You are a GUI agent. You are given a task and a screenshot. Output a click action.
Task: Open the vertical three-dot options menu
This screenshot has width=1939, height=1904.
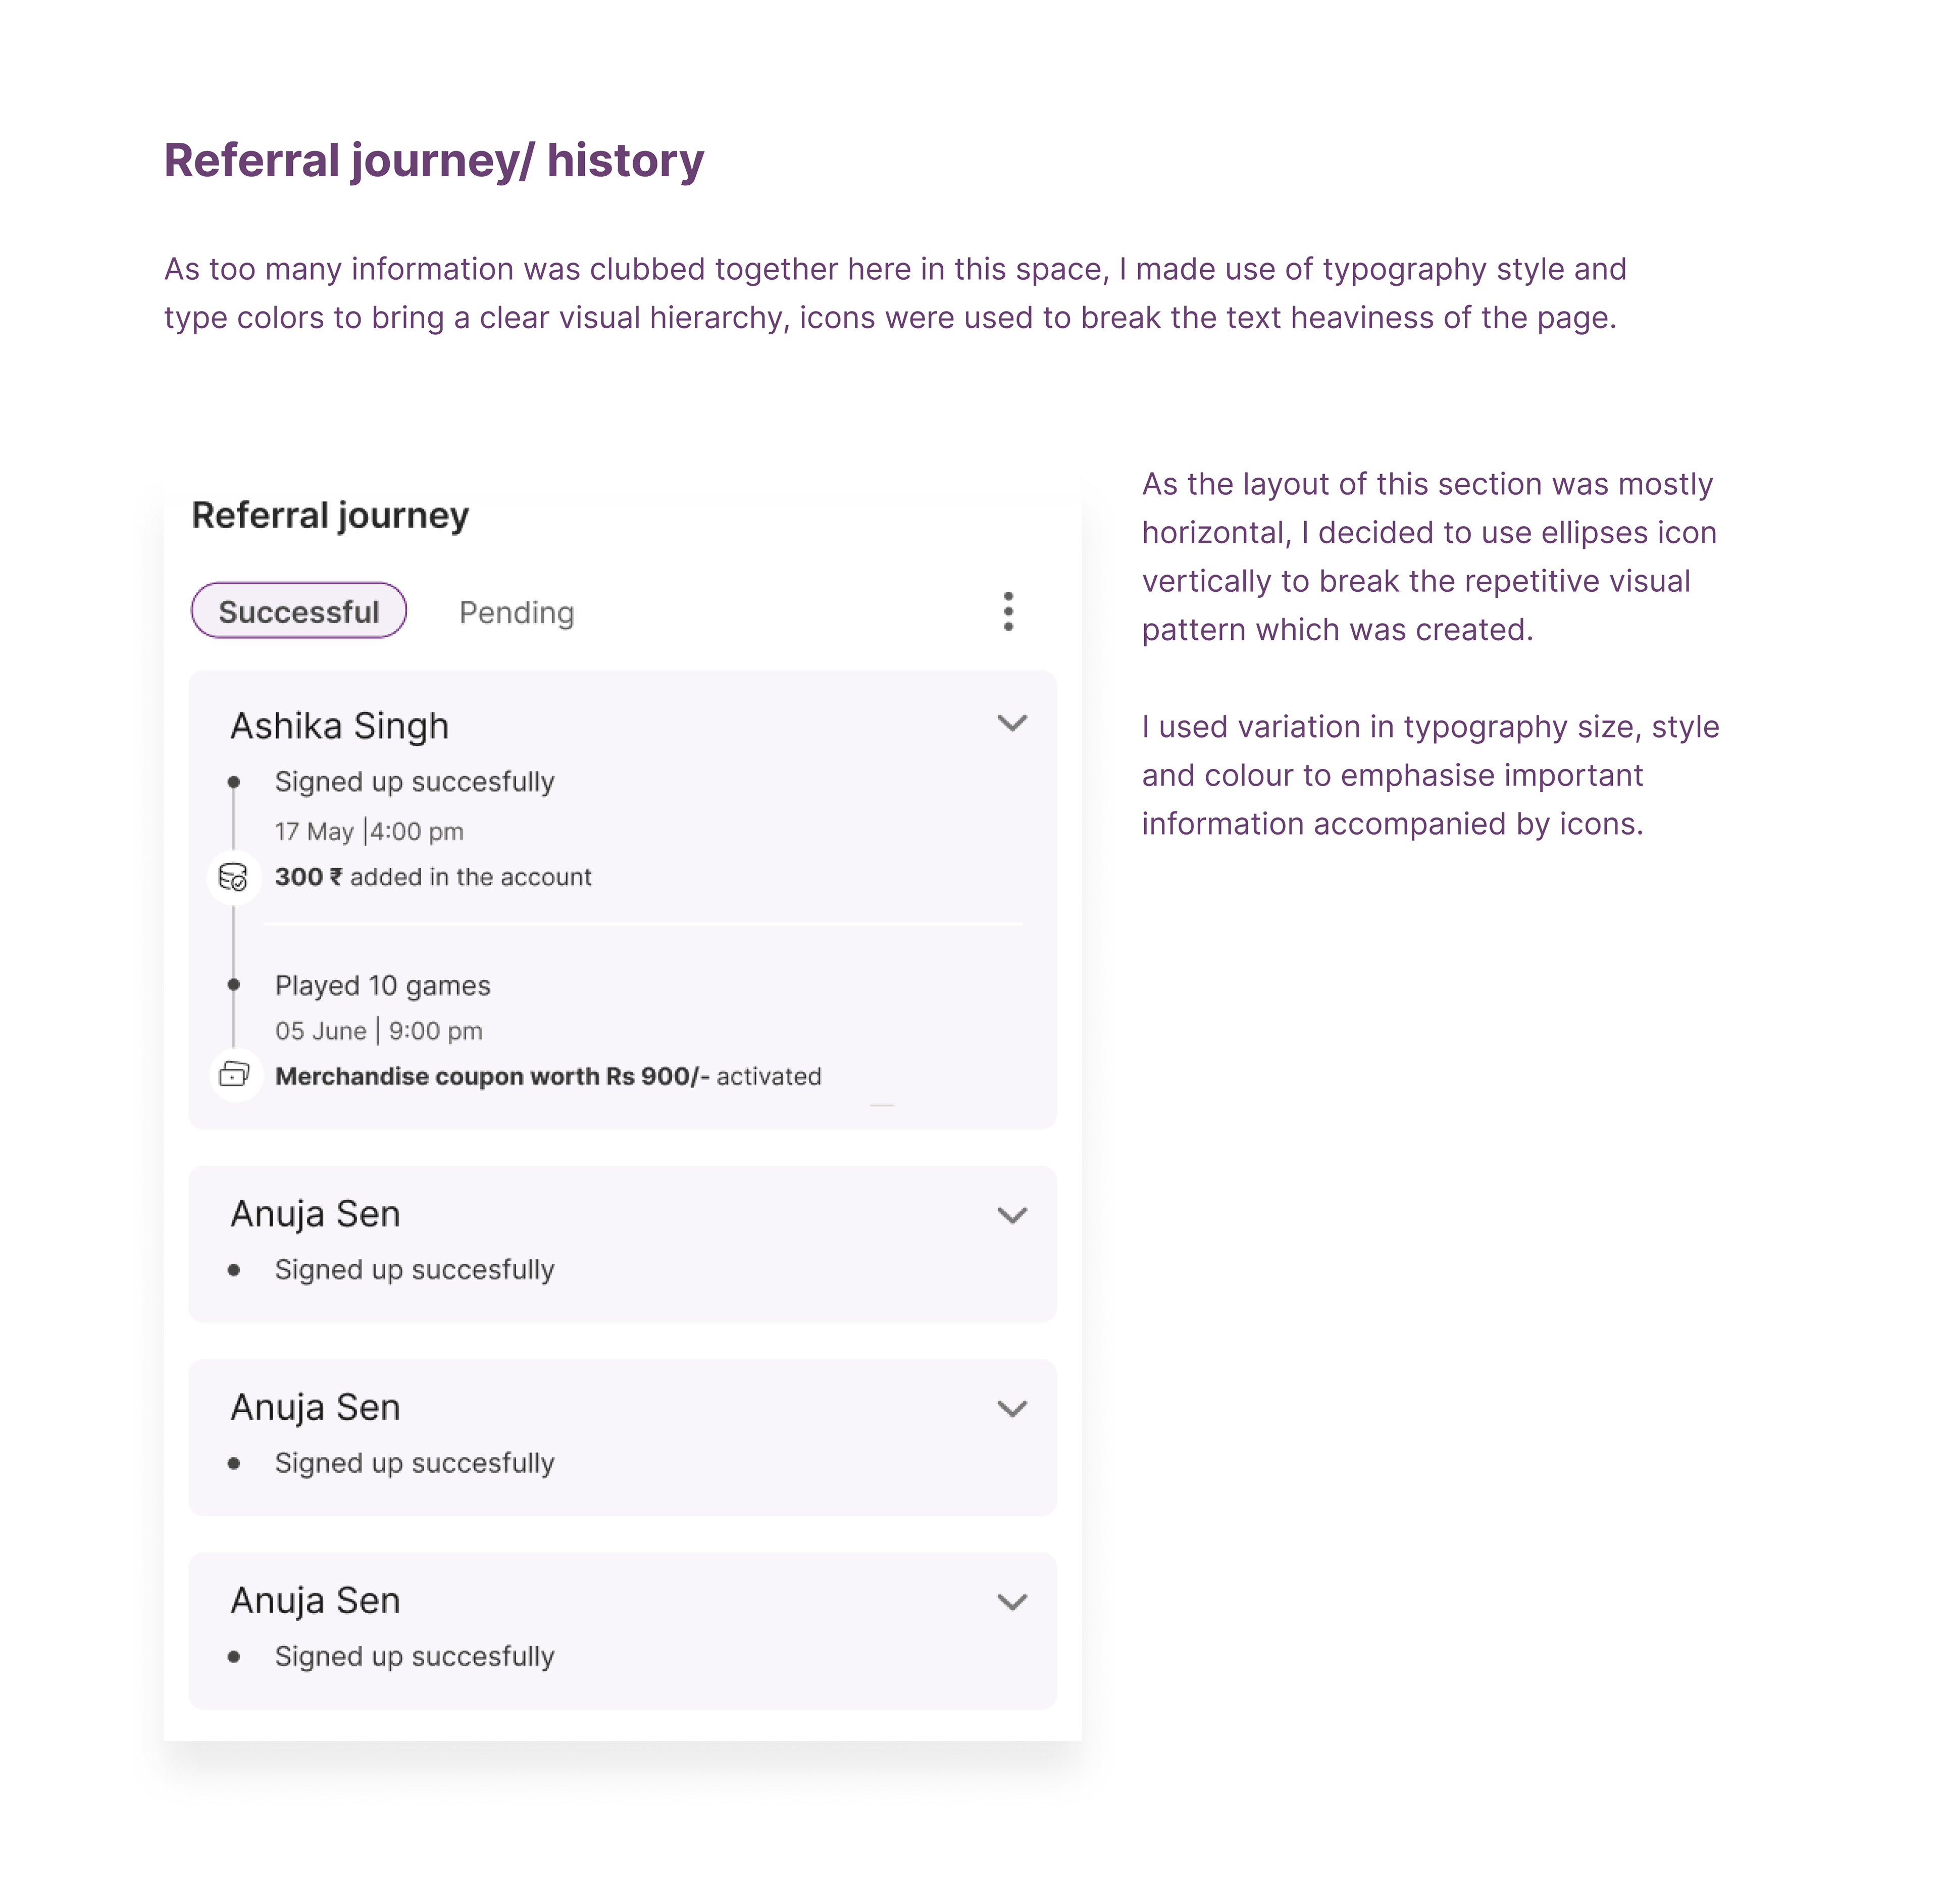(1008, 611)
